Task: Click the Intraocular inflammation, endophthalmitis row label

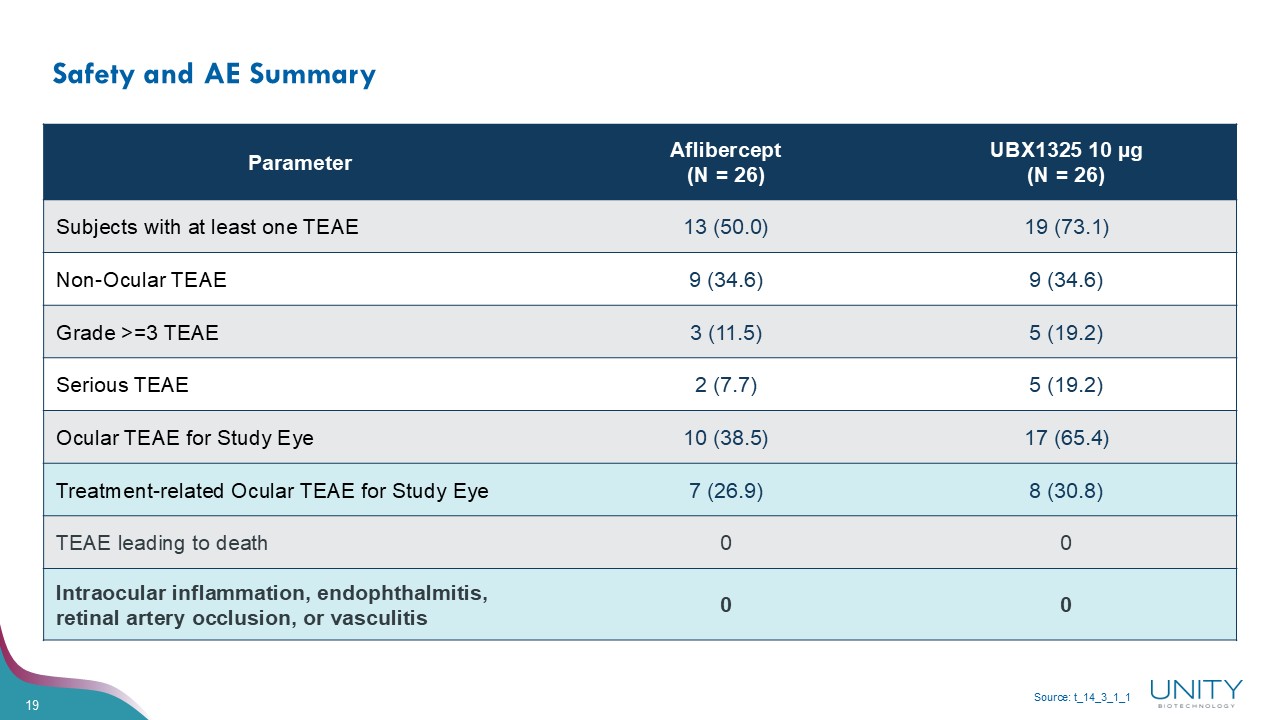Action: [272, 605]
